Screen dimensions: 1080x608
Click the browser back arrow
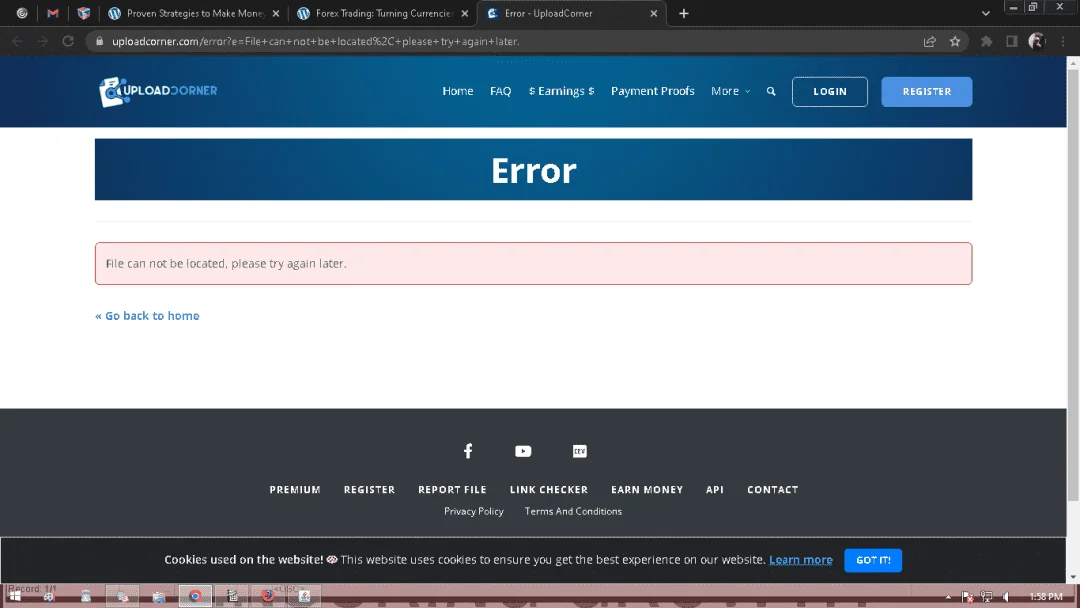point(17,41)
